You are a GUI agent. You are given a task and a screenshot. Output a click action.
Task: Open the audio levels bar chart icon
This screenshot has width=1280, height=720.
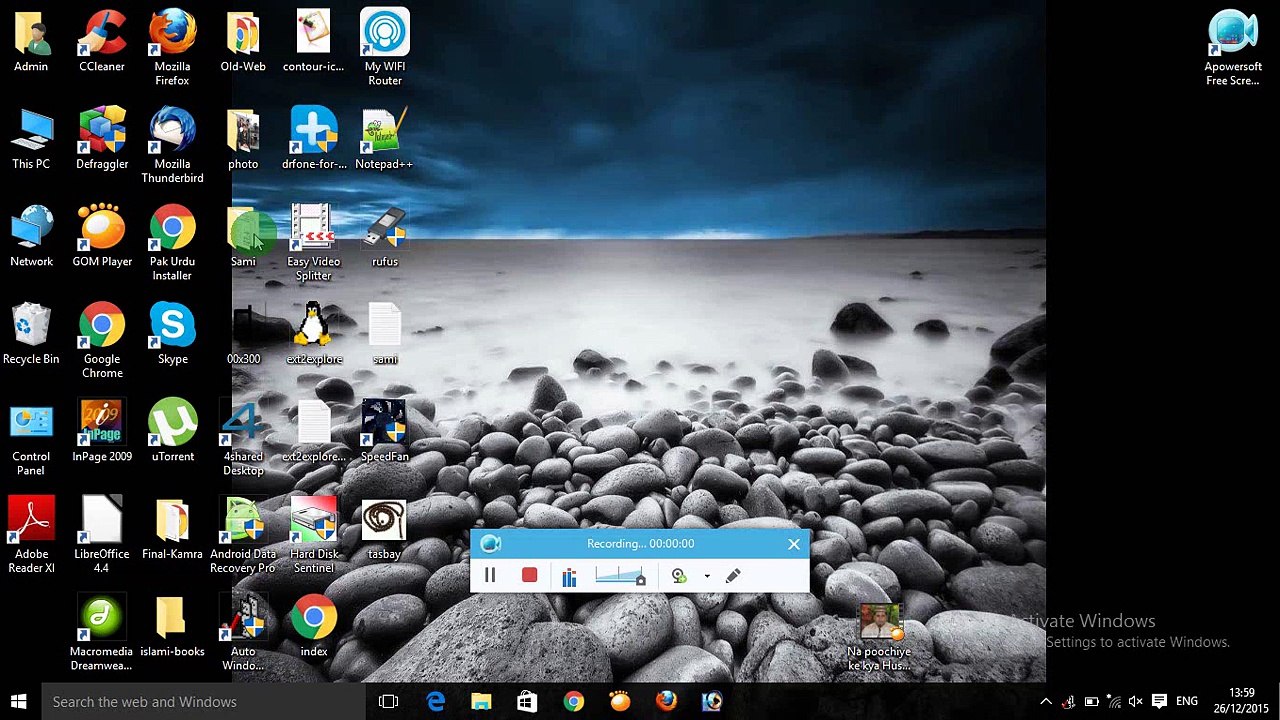(569, 576)
